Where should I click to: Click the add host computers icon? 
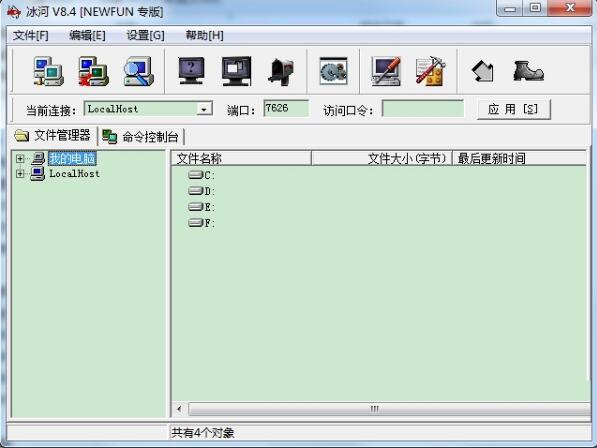pos(48,71)
